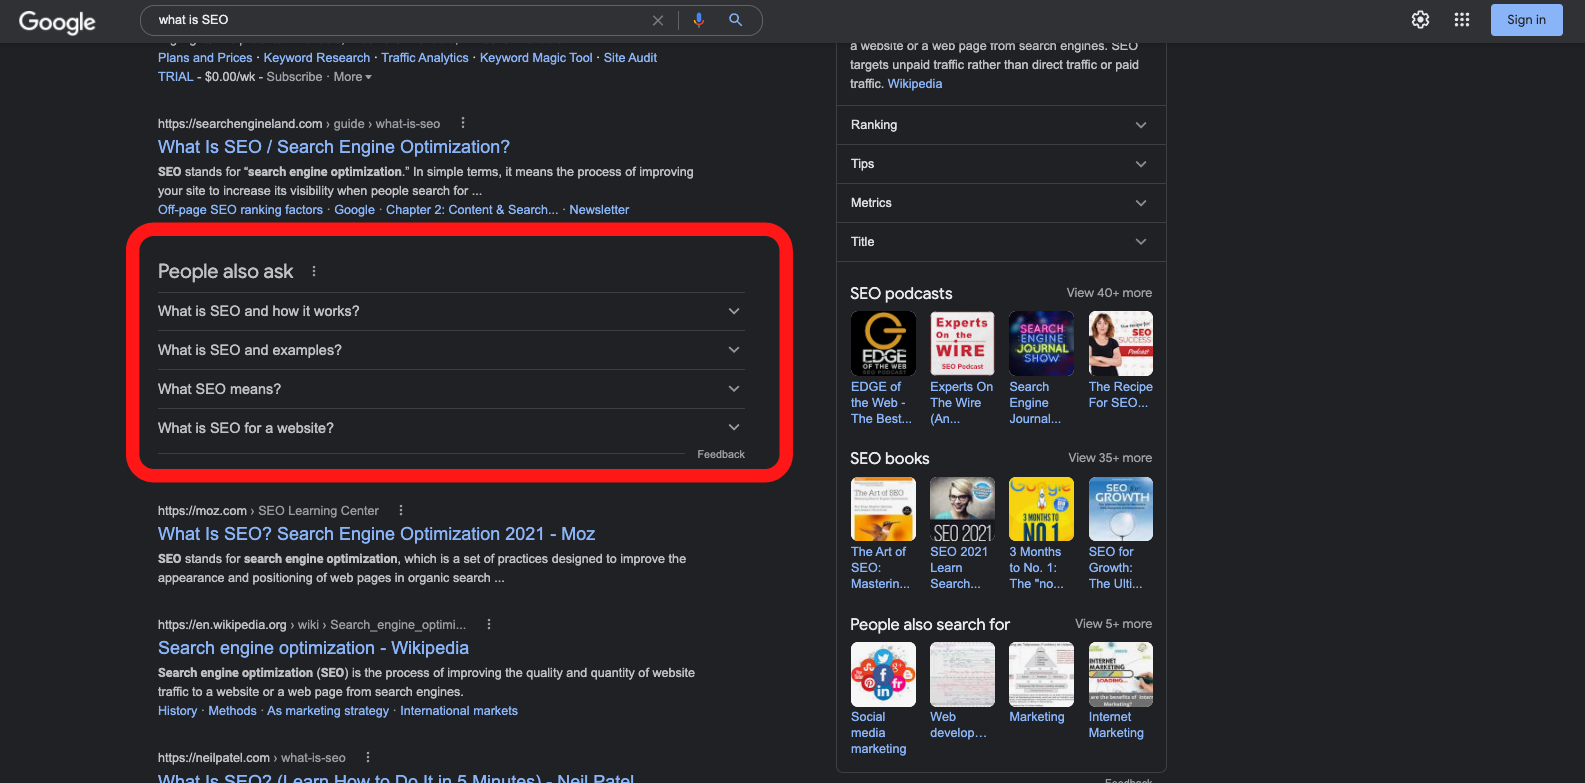Viewport: 1585px width, 783px height.
Task: Open 'Off-page SEO ranking factors' sitelink
Action: [240, 210]
